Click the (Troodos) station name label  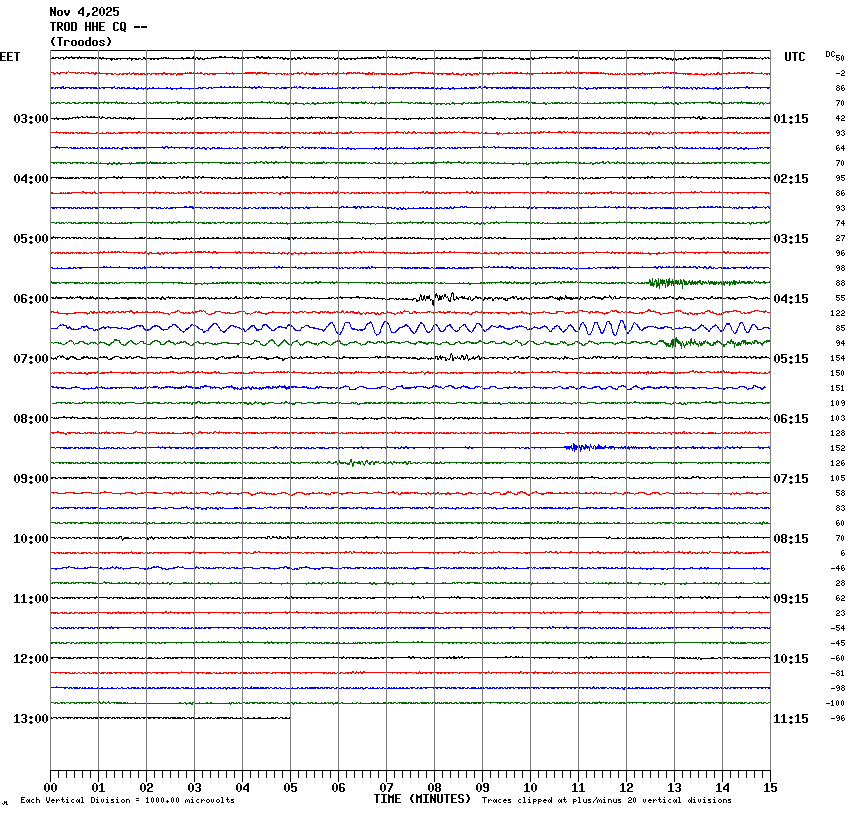(81, 42)
